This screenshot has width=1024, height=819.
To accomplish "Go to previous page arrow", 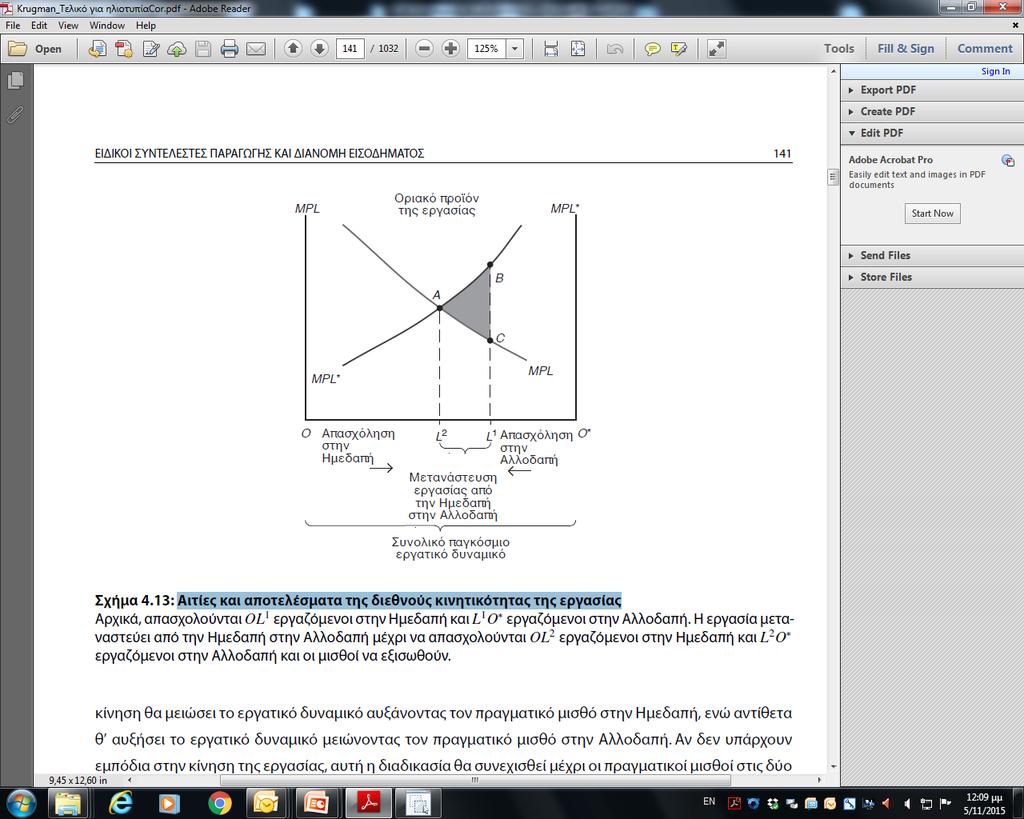I will [293, 48].
